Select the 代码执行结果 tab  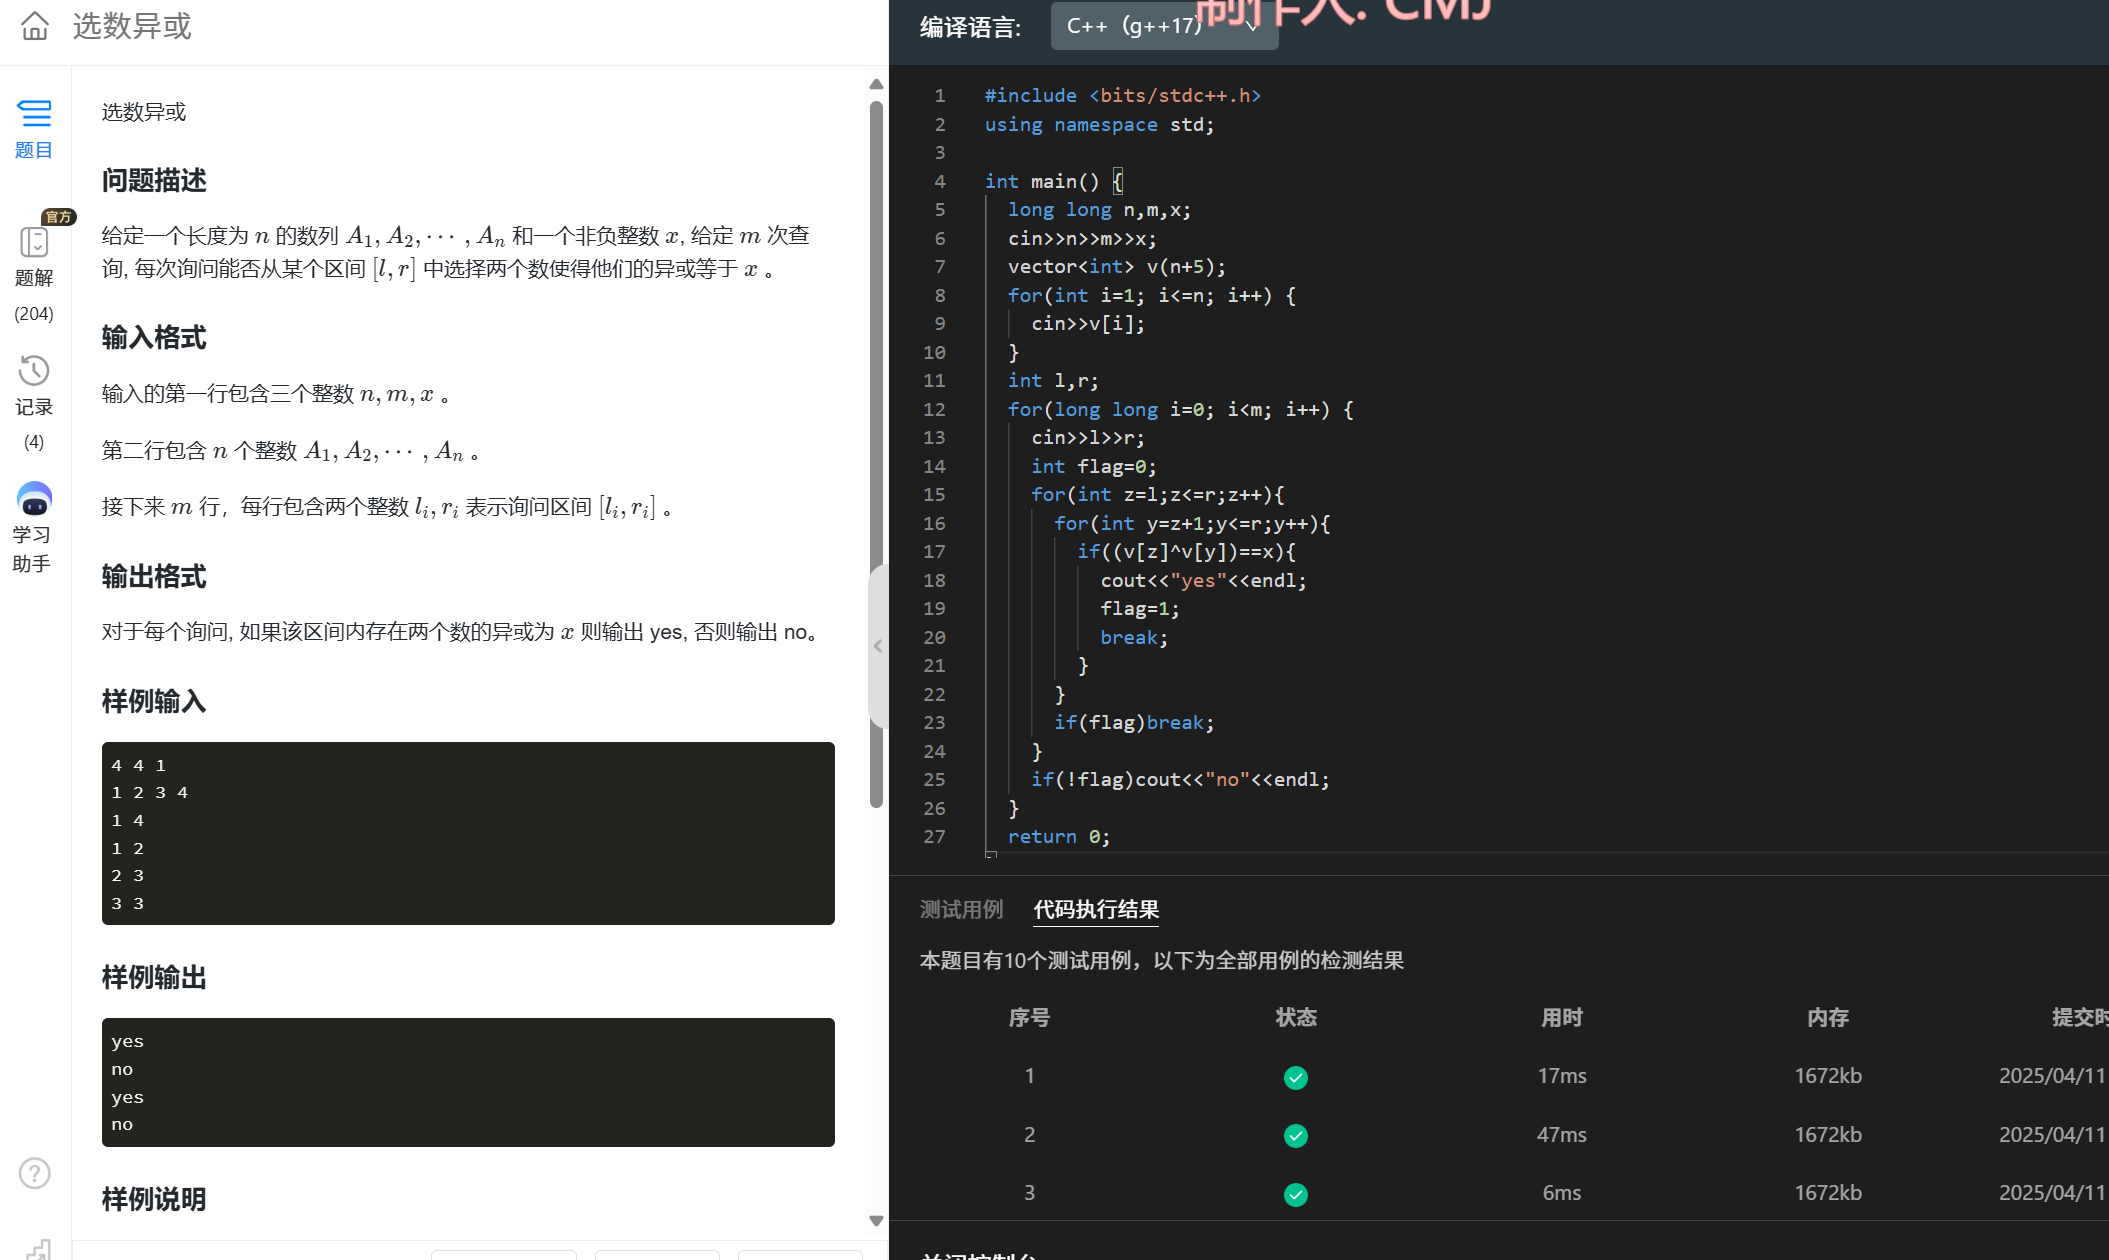[x=1096, y=909]
